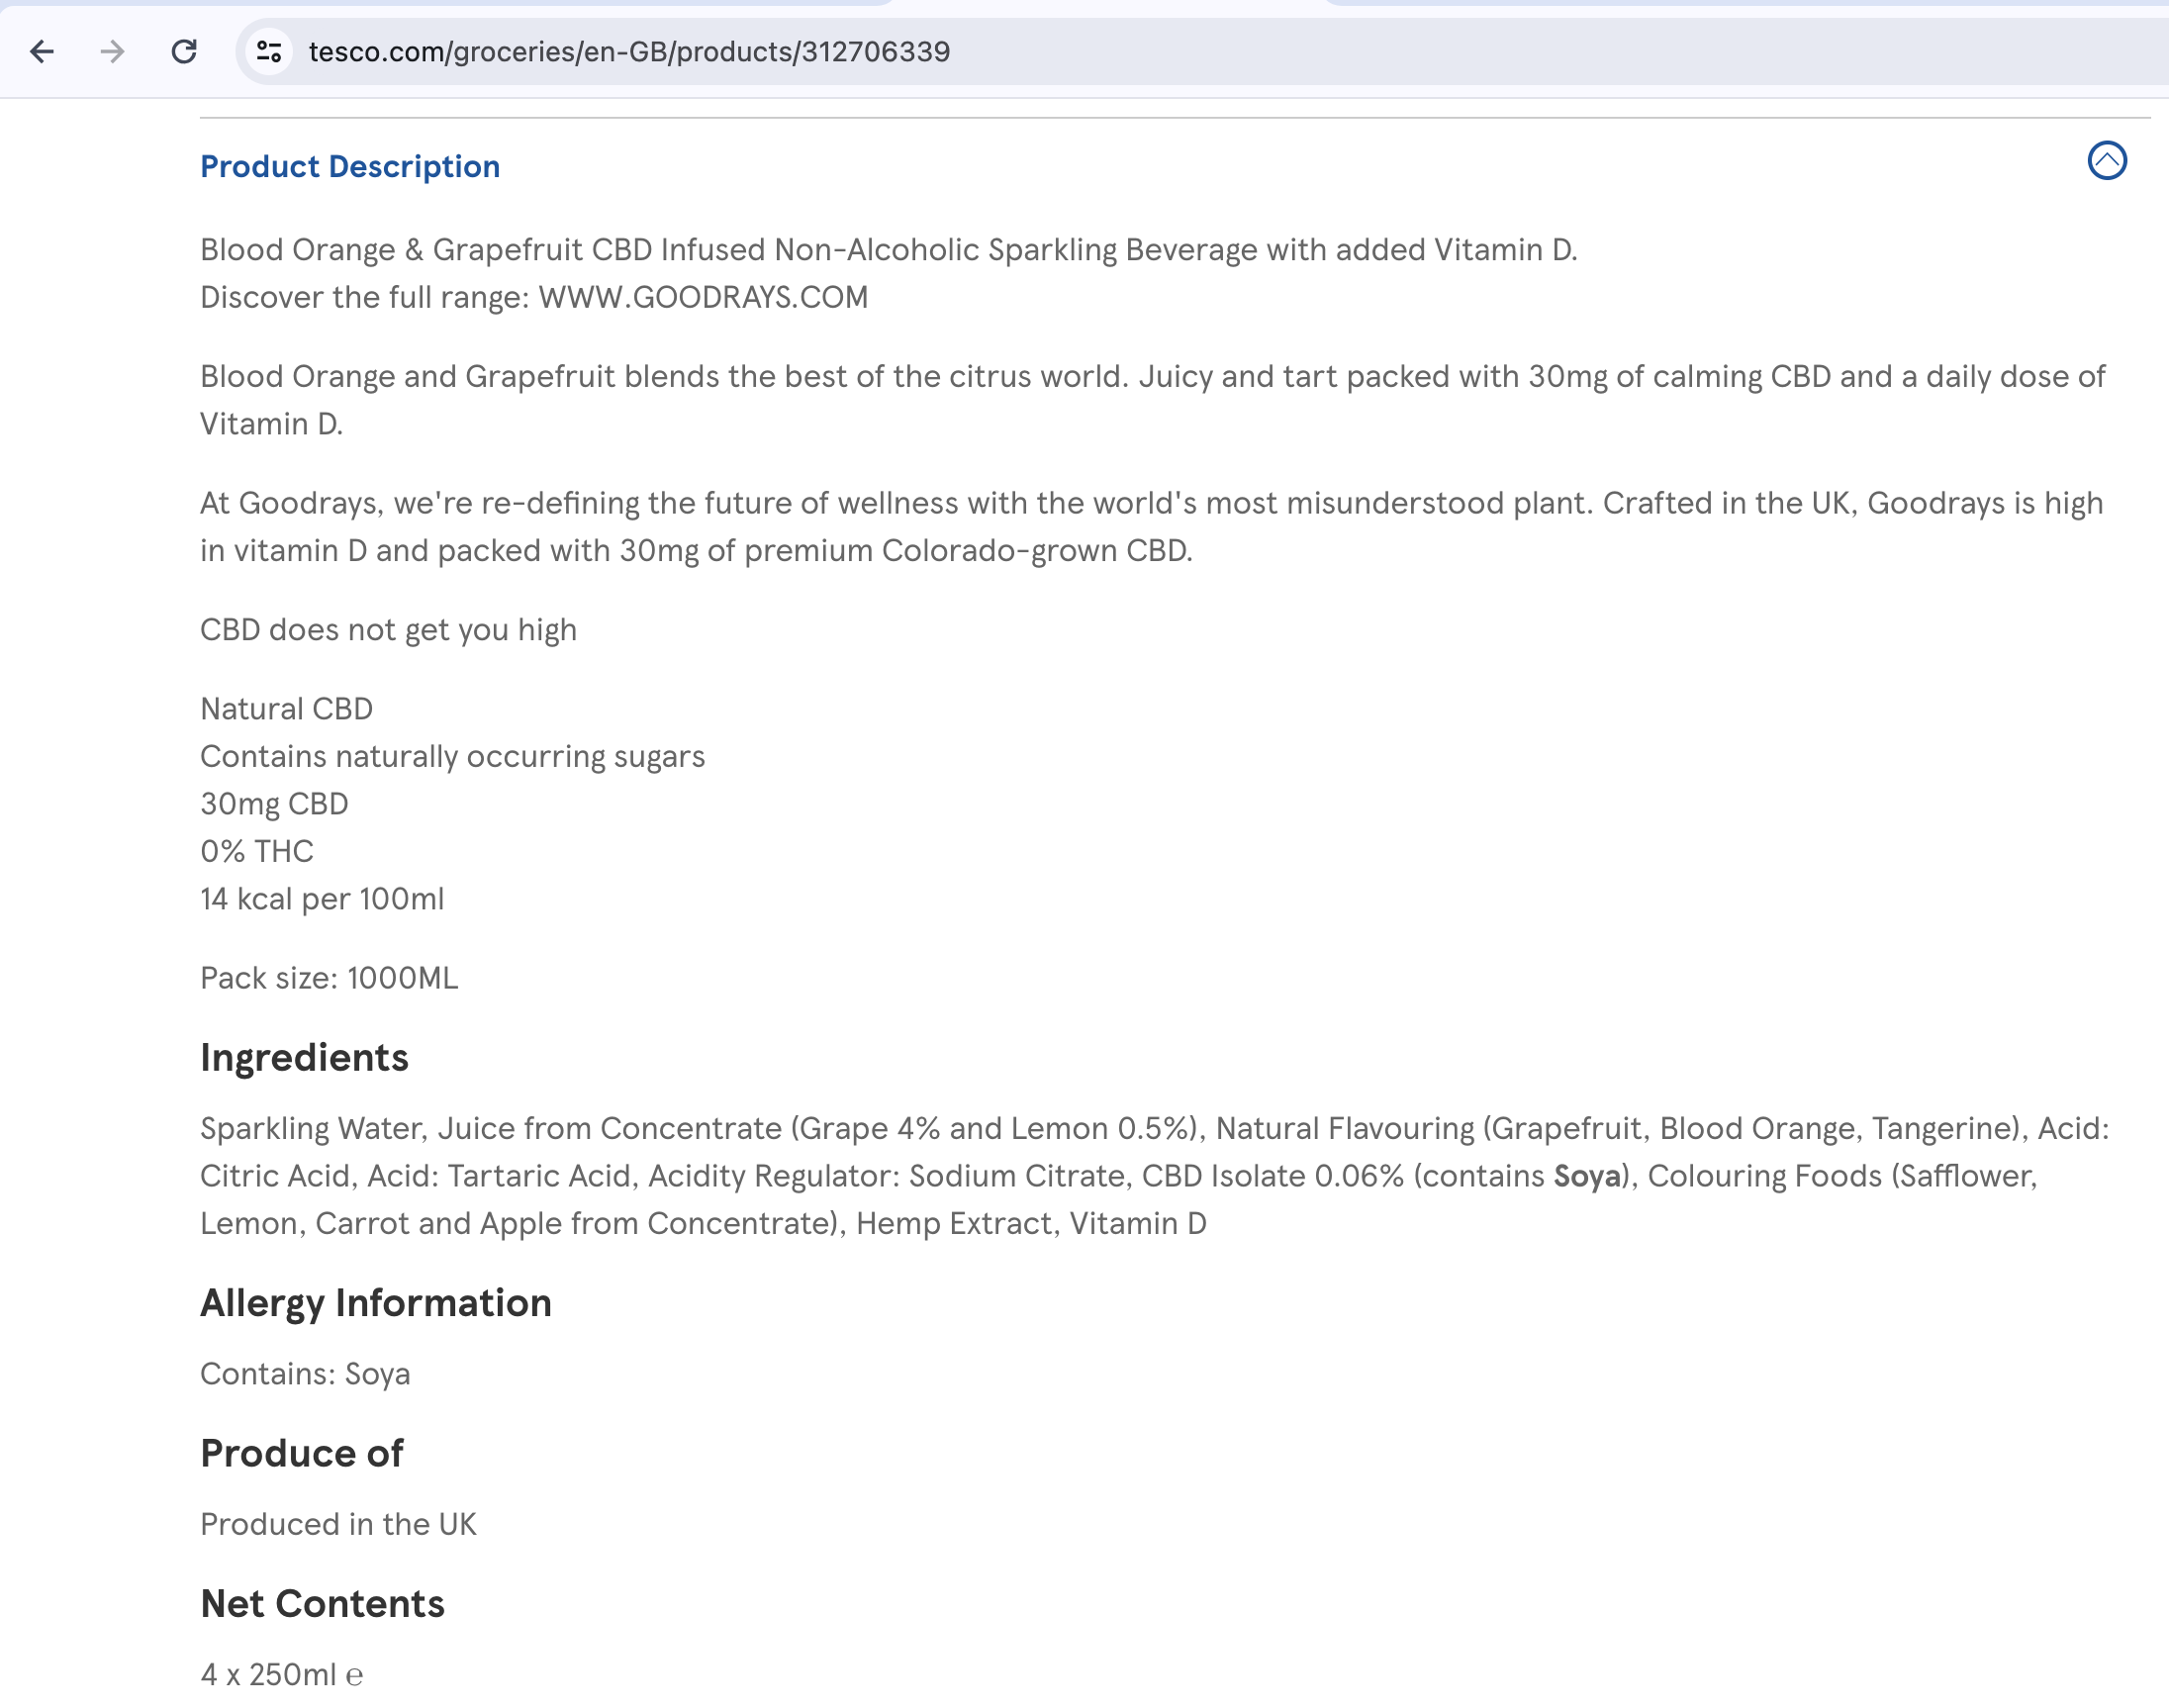Click the Allergy Information heading

[x=375, y=1303]
